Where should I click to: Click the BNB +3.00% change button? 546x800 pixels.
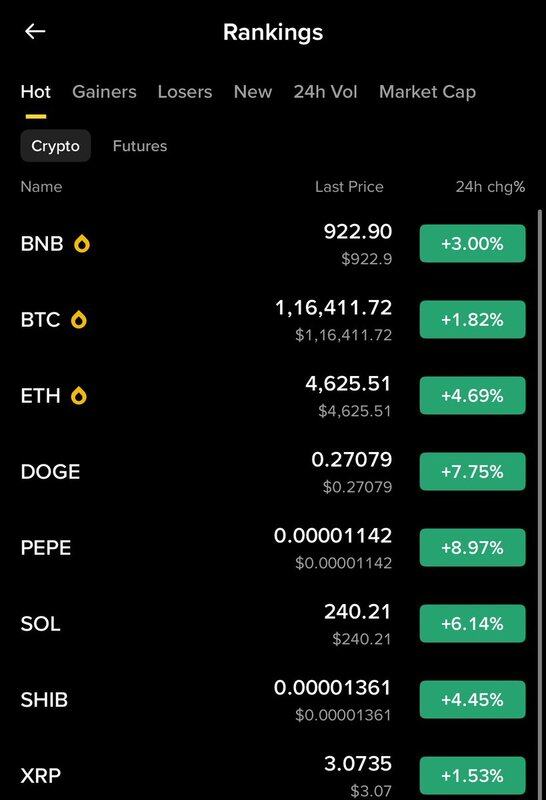coord(473,243)
